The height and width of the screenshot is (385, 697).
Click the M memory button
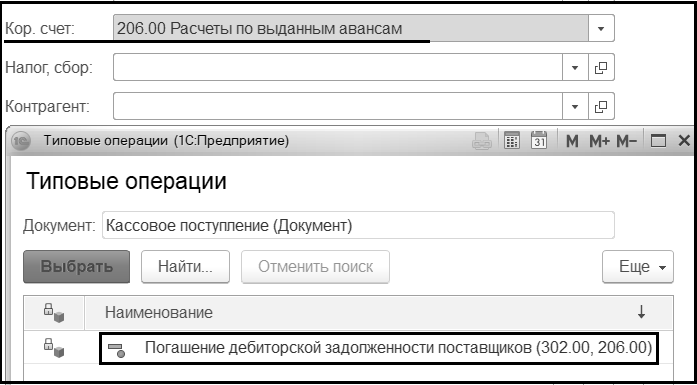pyautogui.click(x=573, y=141)
